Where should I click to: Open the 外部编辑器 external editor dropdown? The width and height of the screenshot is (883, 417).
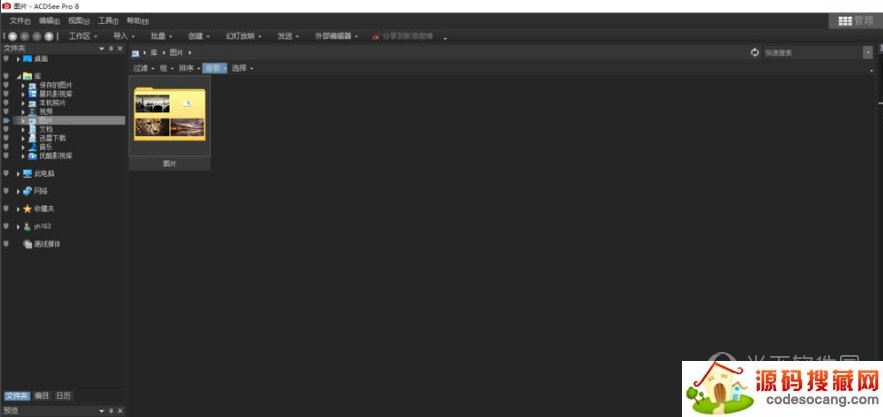tap(336, 36)
